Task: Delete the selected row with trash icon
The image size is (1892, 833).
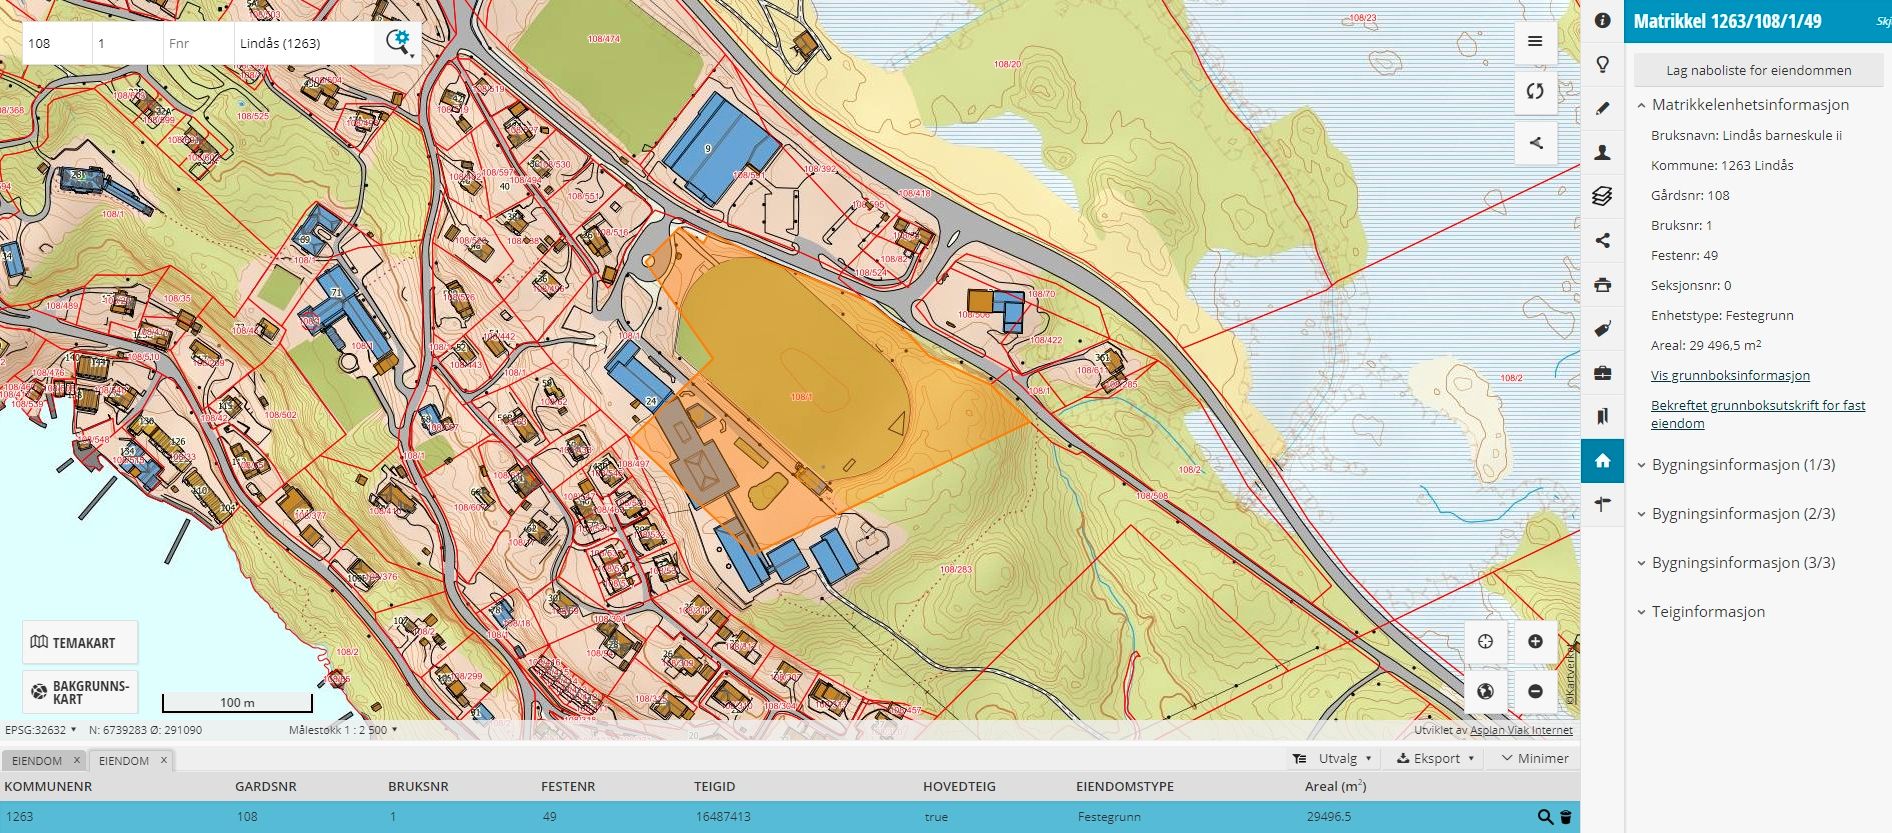Action: tap(1566, 817)
